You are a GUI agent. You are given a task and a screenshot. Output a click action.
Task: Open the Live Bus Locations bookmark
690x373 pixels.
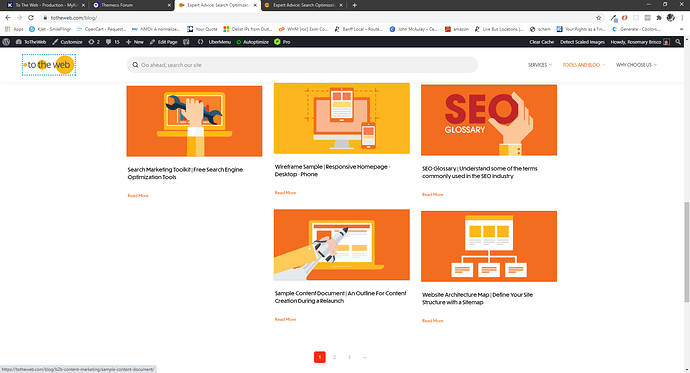[499, 29]
